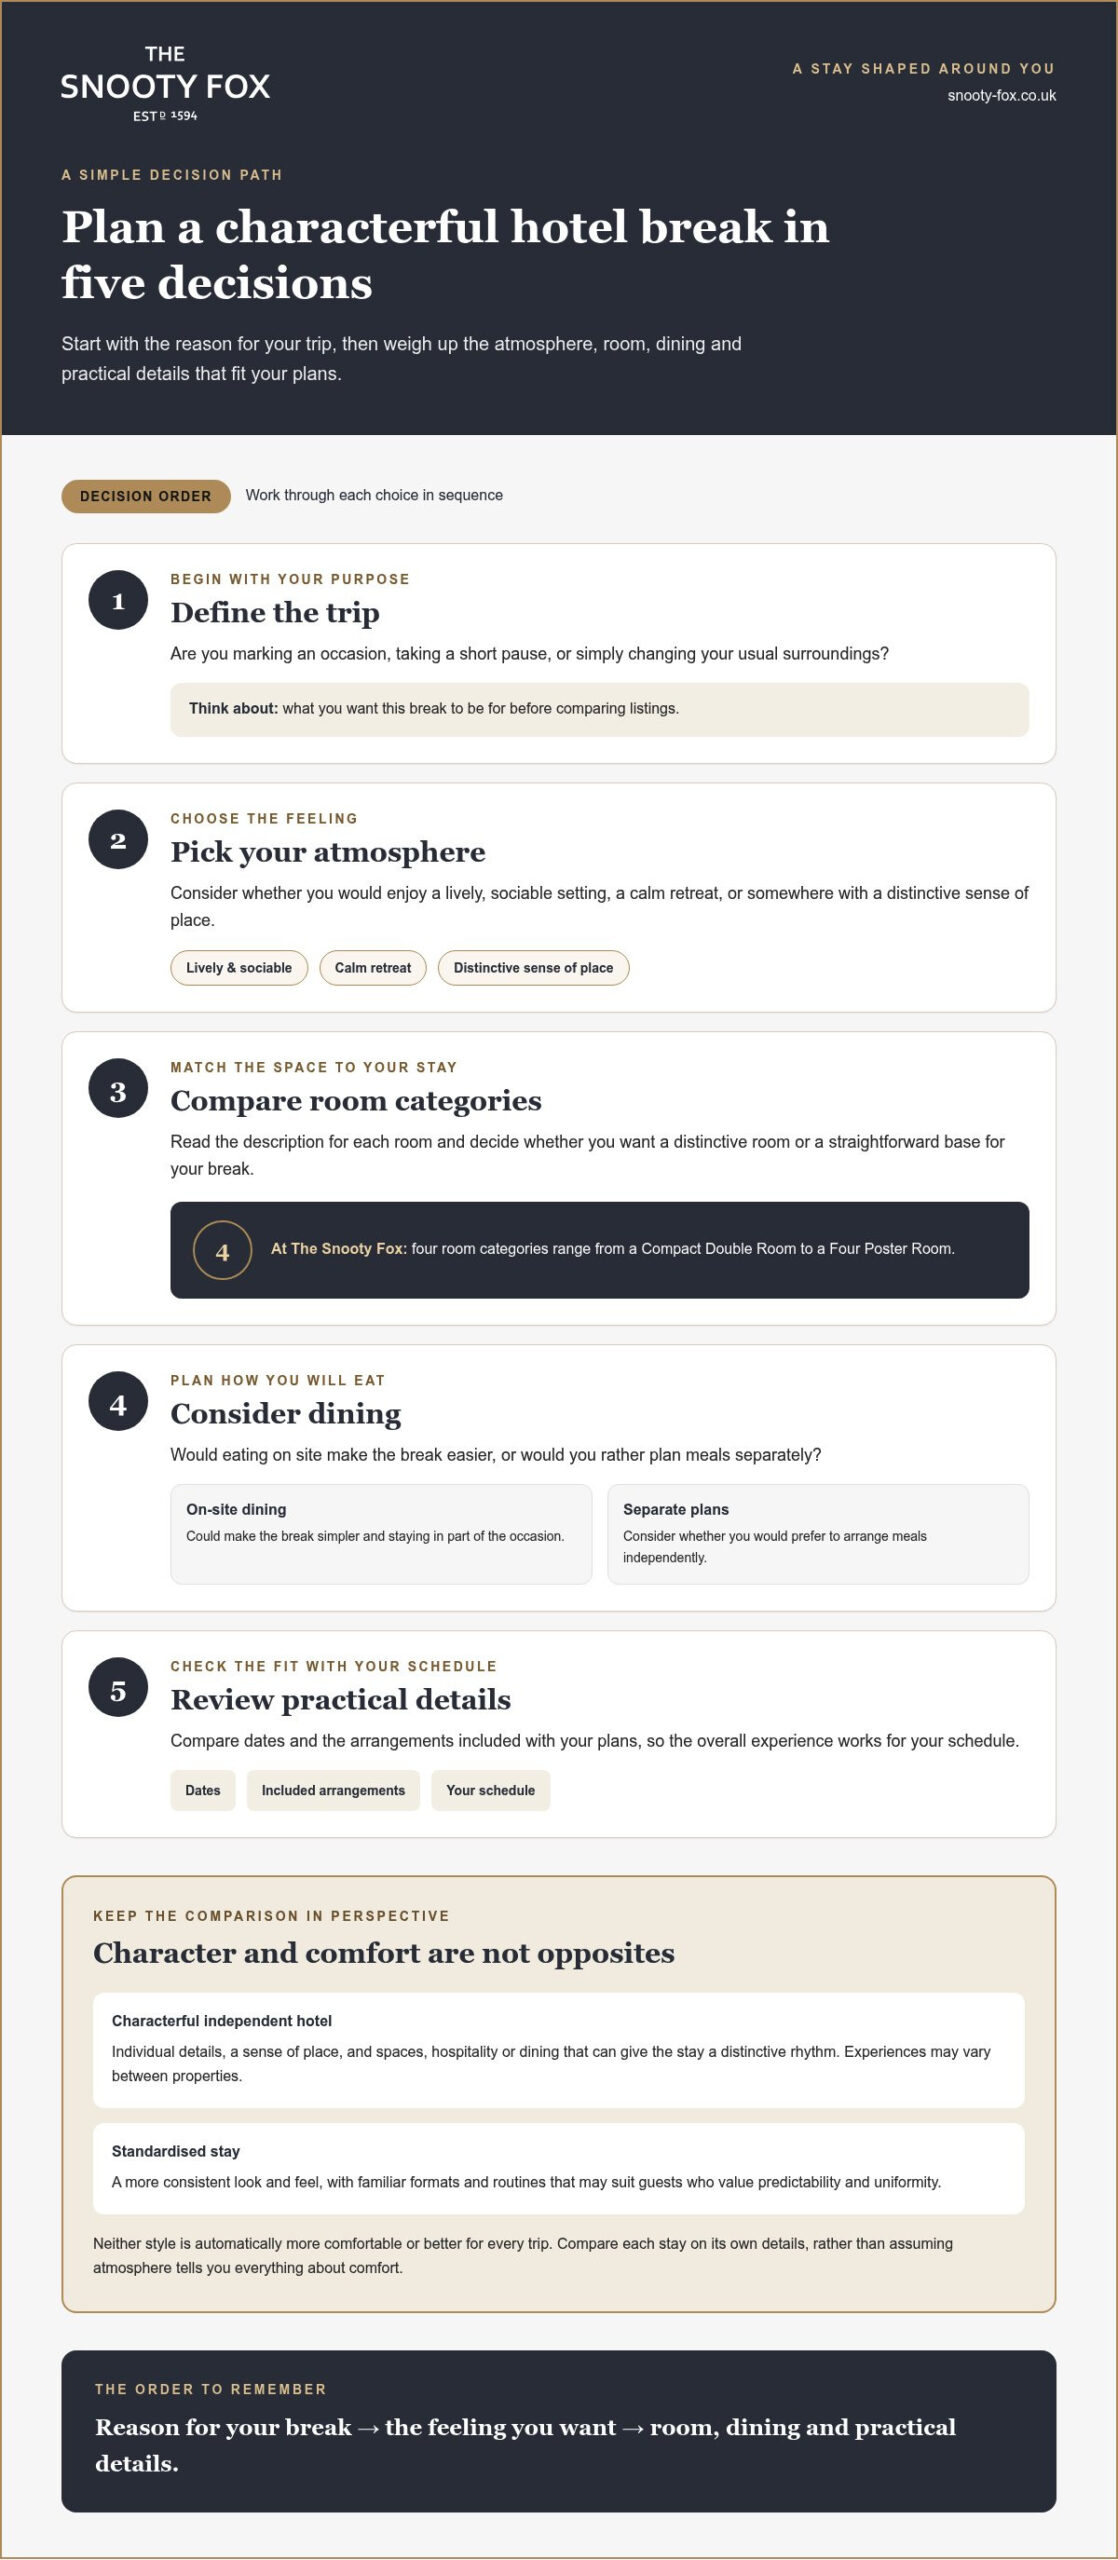The height and width of the screenshot is (2560, 1118).
Task: Click the Think about tip box
Action: (x=599, y=710)
